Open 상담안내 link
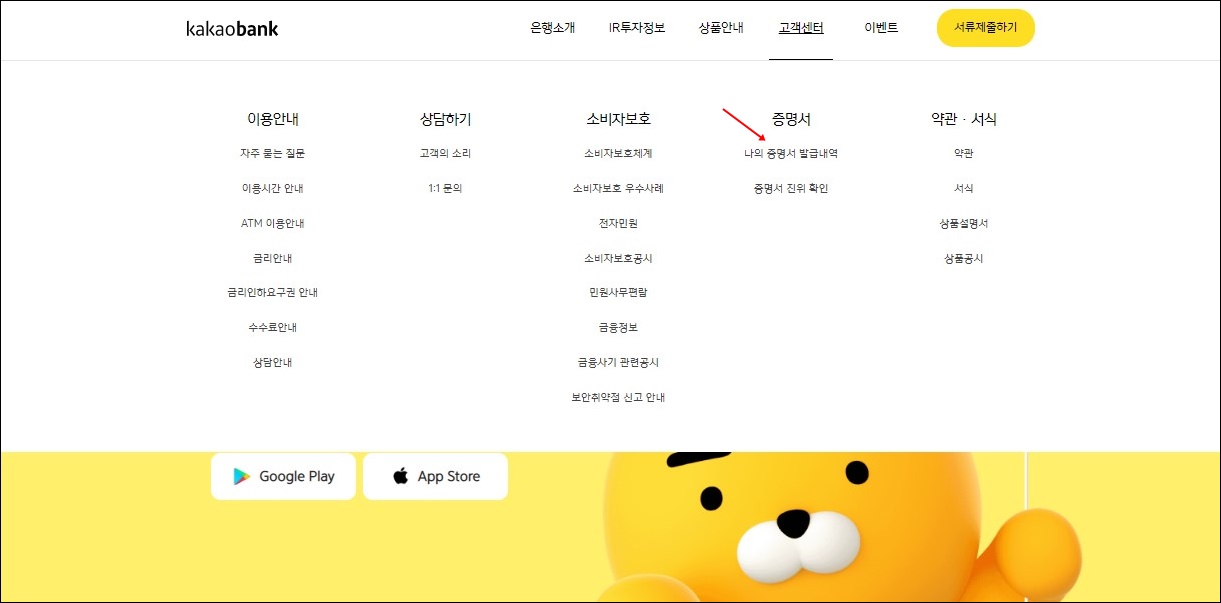This screenshot has width=1221, height=603. point(273,363)
